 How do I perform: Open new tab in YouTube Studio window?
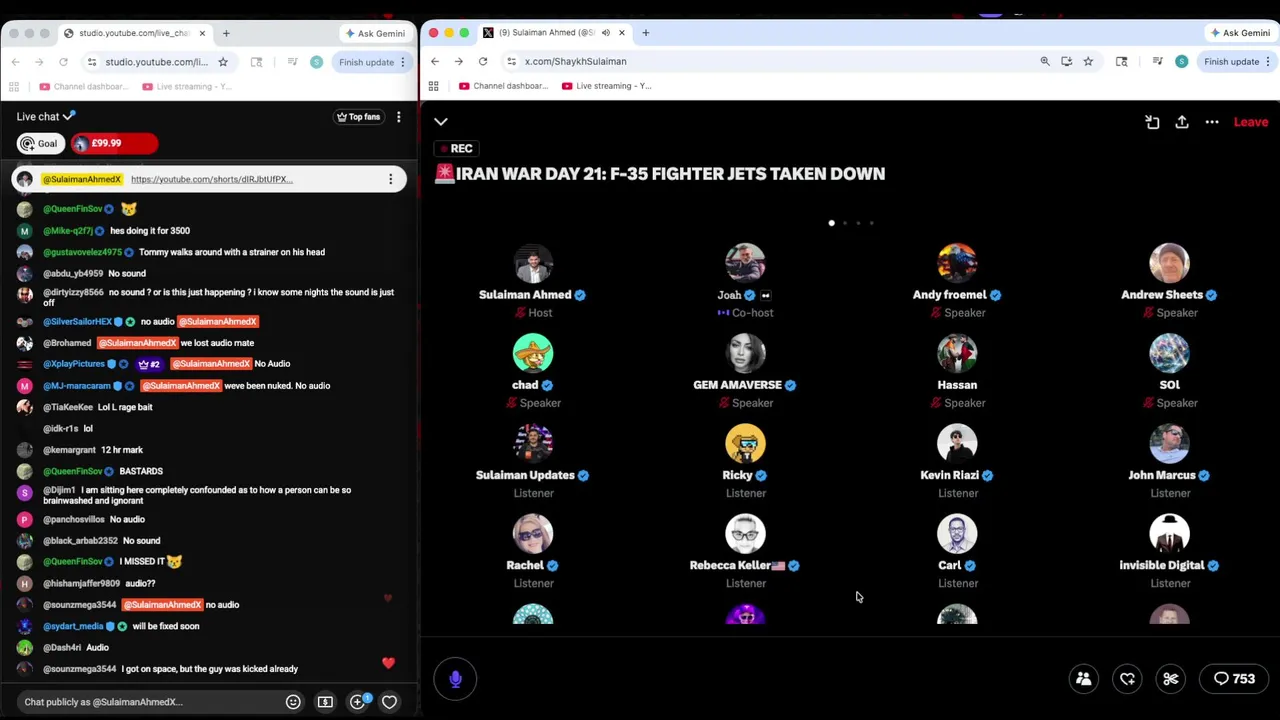(x=226, y=33)
